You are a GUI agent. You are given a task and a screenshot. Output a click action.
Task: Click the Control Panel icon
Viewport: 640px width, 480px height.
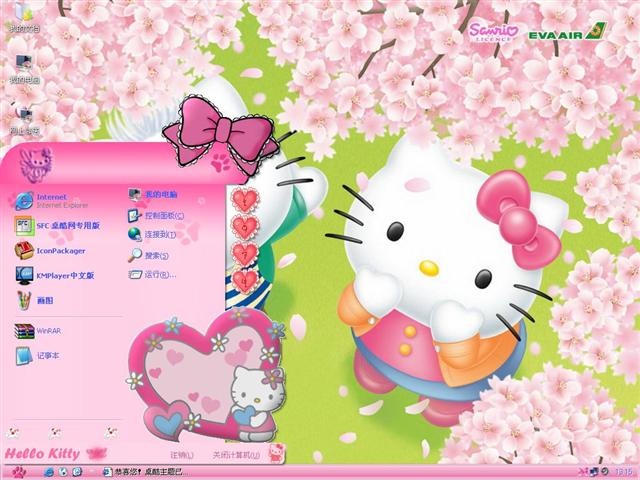pyautogui.click(x=135, y=216)
